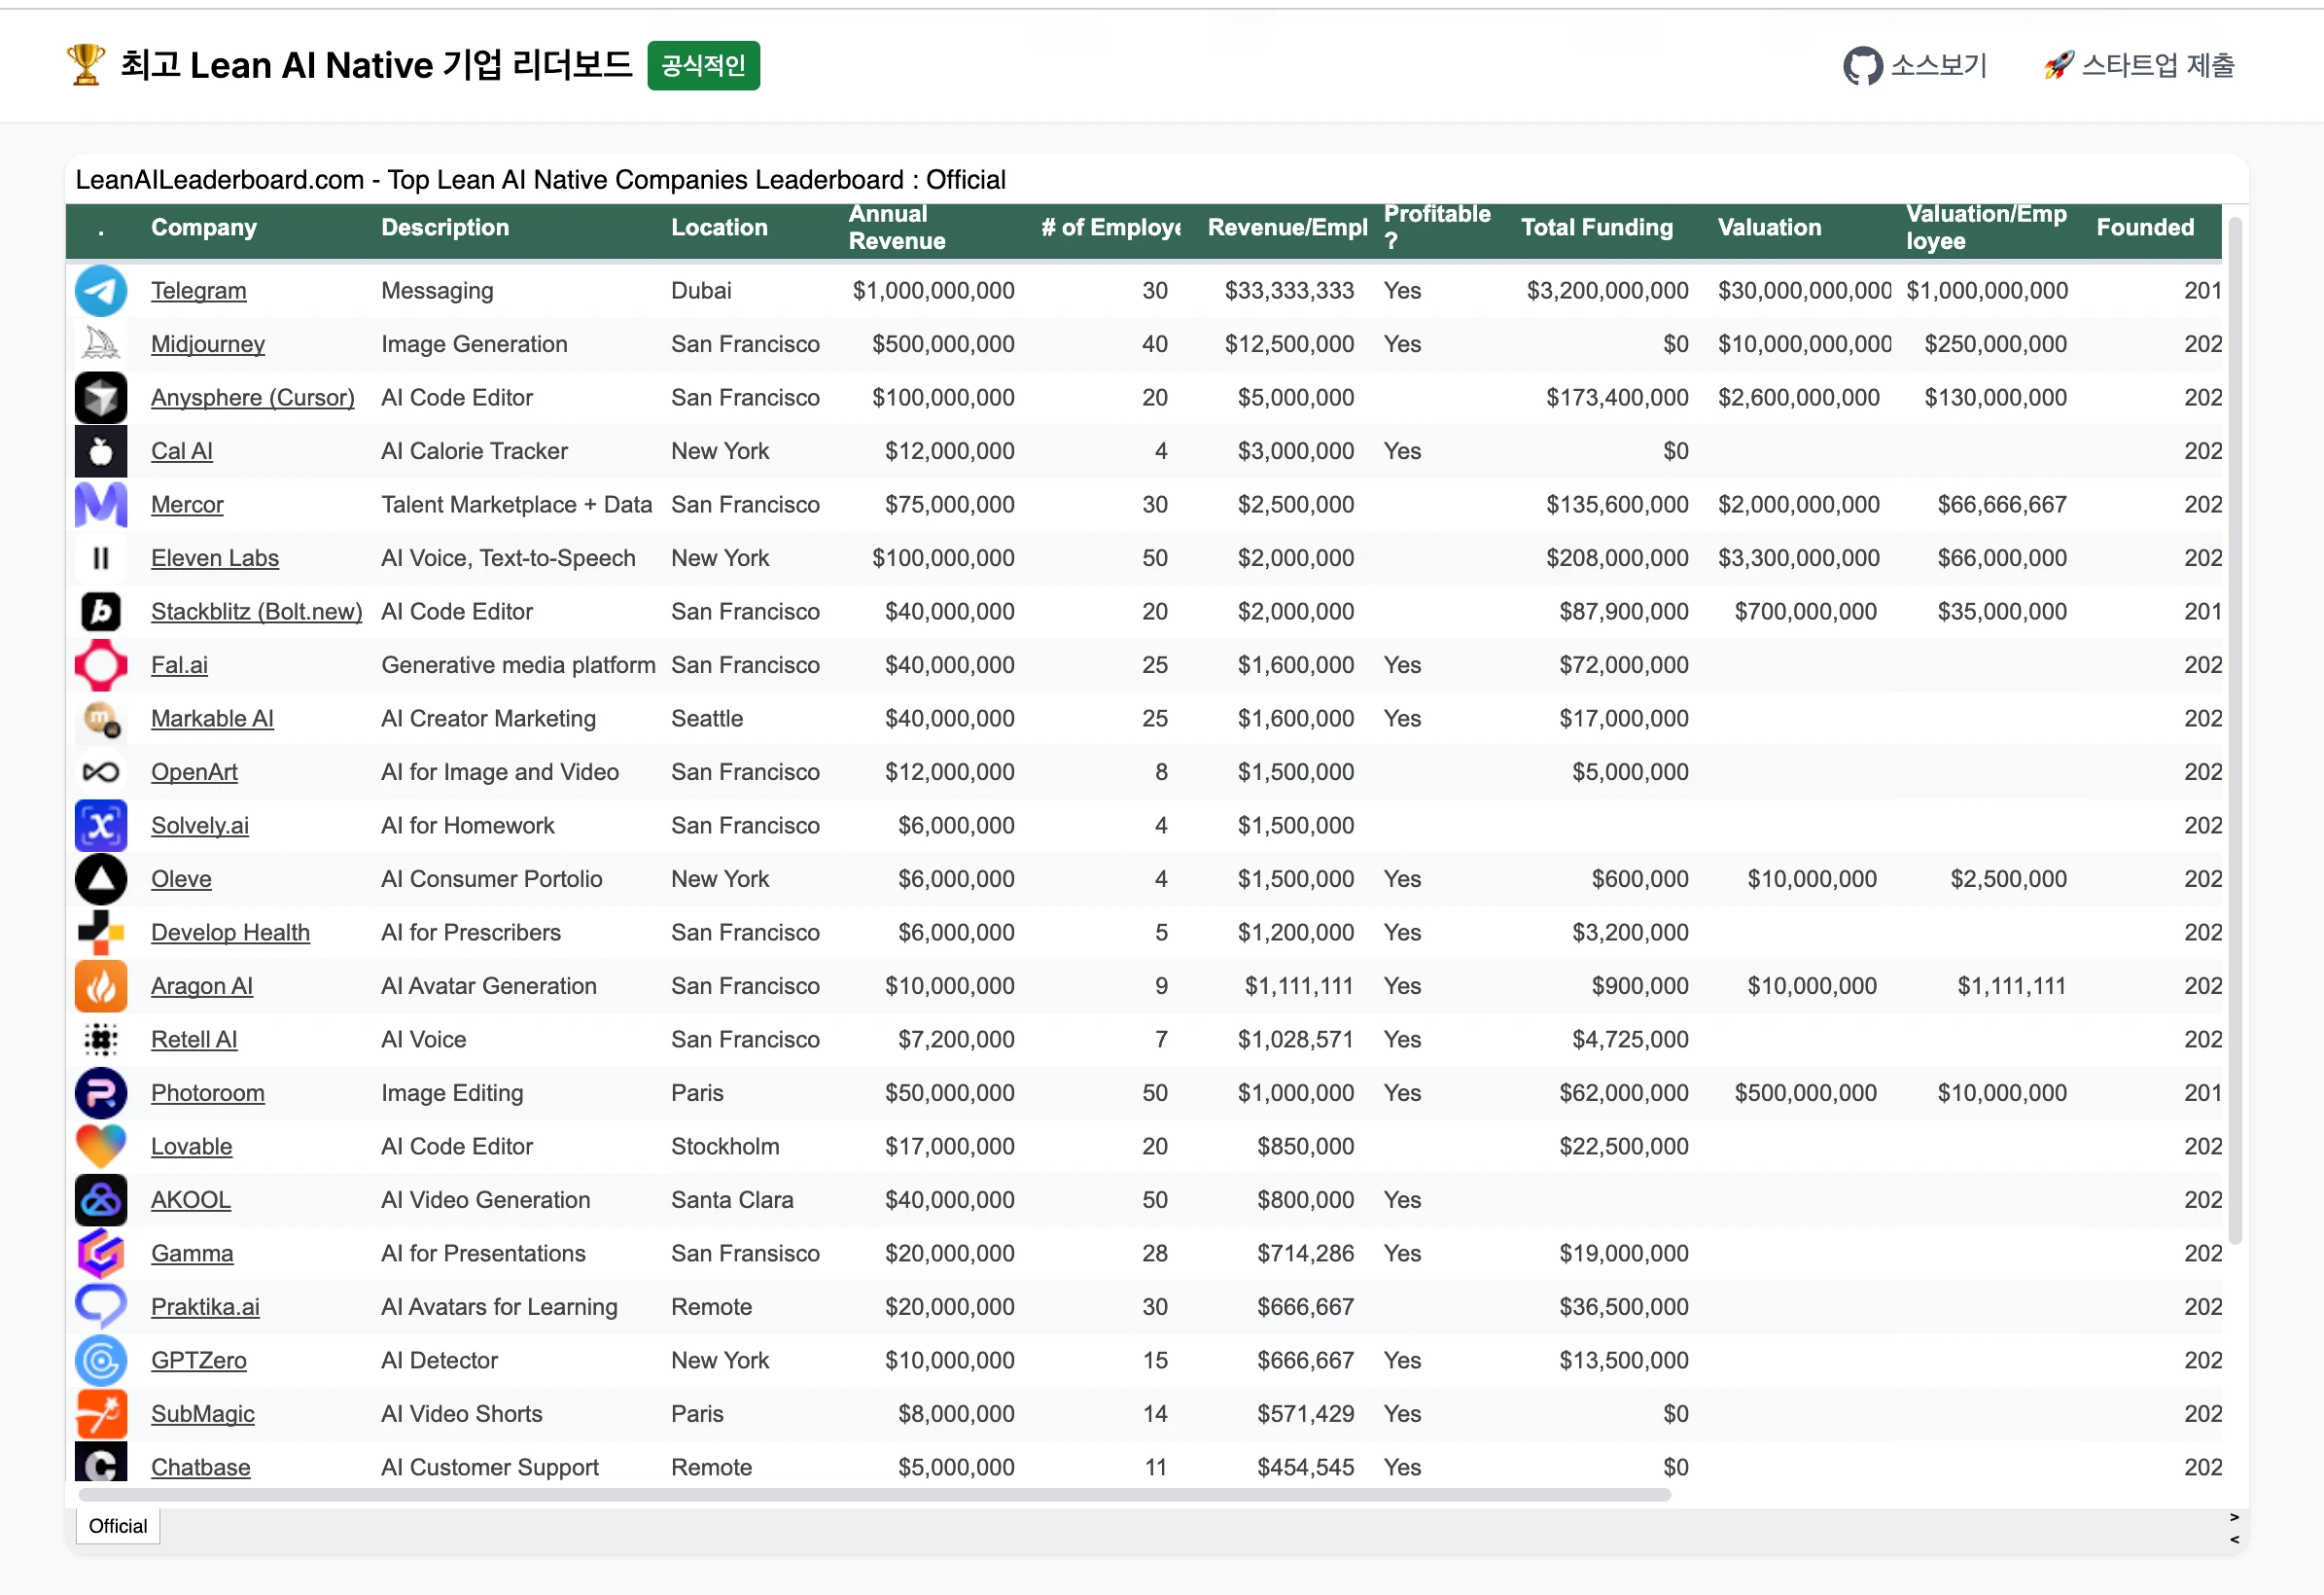Click the Praktika.ai speech bubble logo

[101, 1307]
